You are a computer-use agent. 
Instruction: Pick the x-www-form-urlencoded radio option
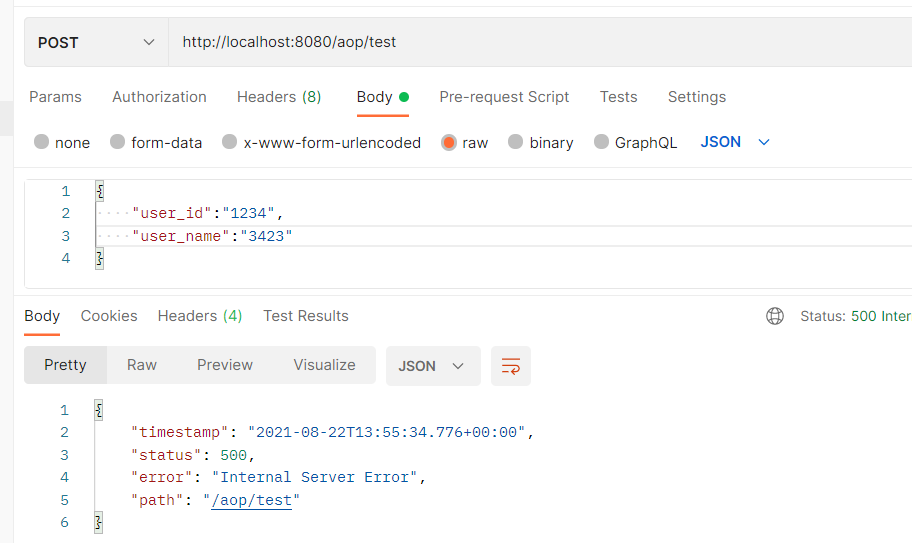point(230,143)
